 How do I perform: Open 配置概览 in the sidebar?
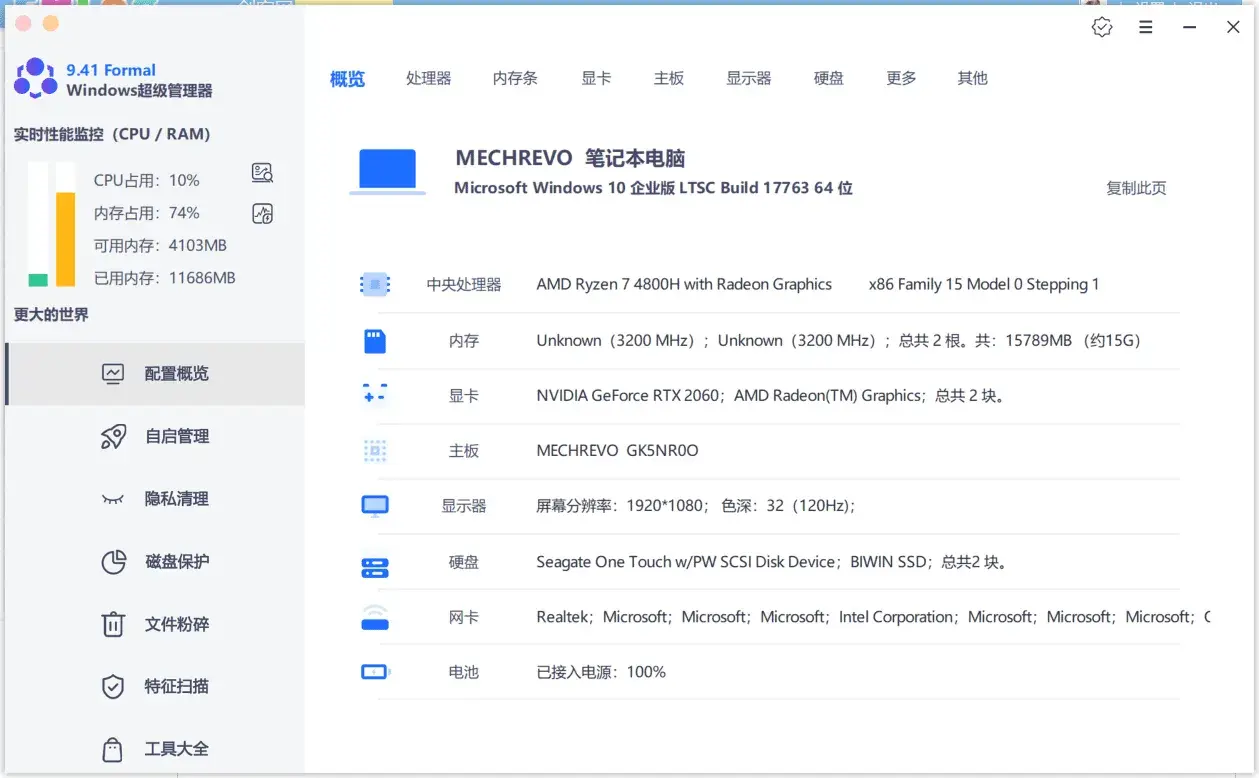[155, 374]
